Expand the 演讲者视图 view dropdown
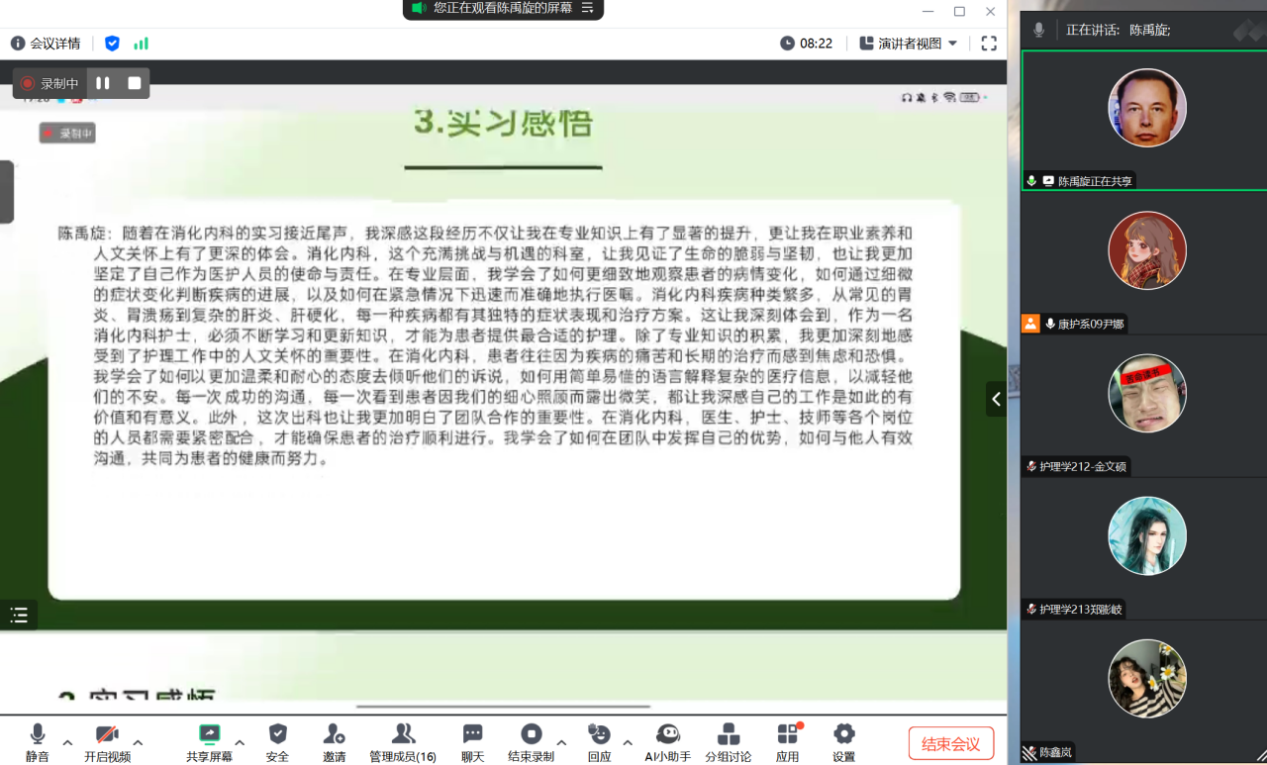 [x=909, y=43]
